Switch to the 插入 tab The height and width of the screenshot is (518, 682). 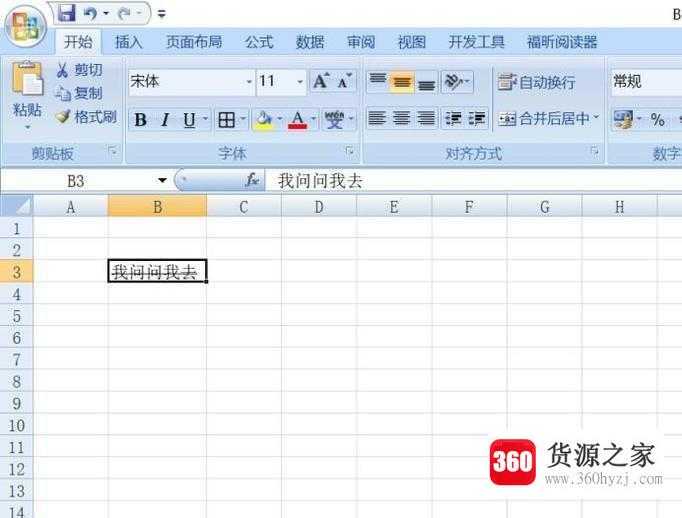(128, 42)
